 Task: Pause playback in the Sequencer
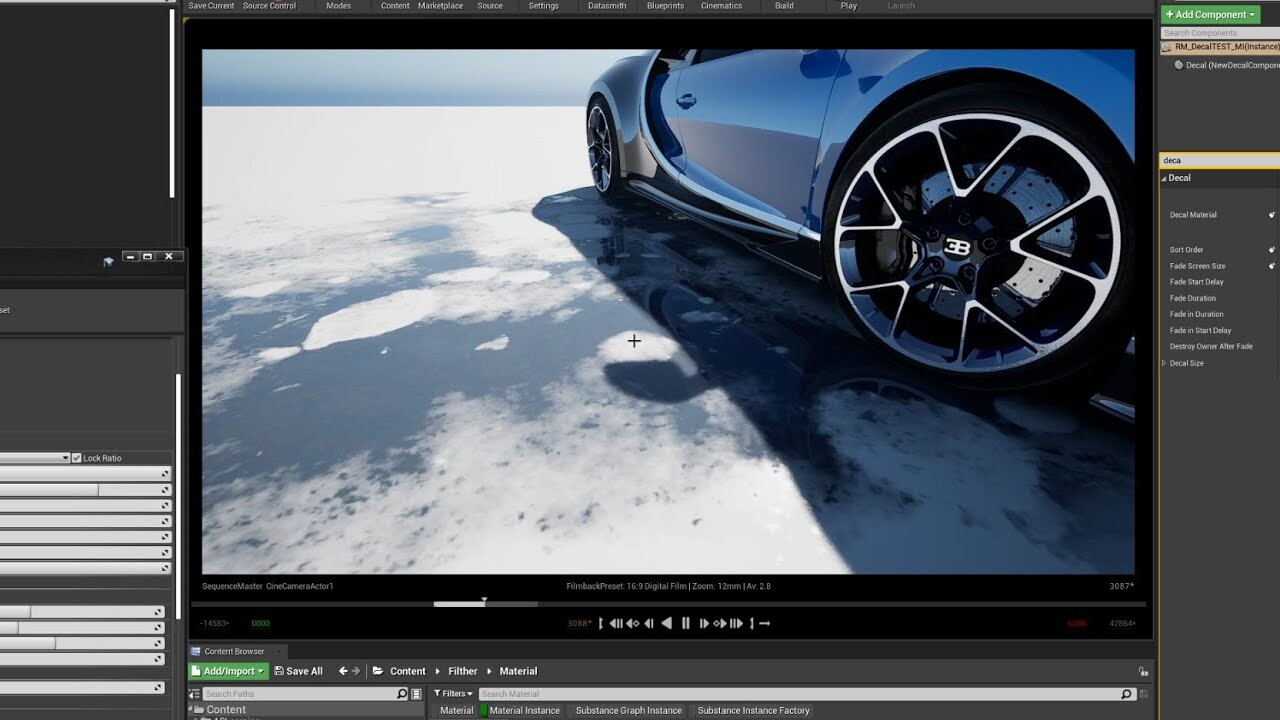point(685,623)
